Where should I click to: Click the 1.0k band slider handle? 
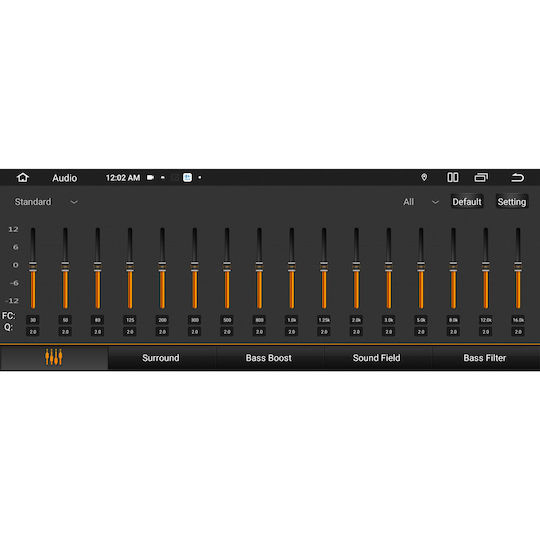tap(291, 267)
